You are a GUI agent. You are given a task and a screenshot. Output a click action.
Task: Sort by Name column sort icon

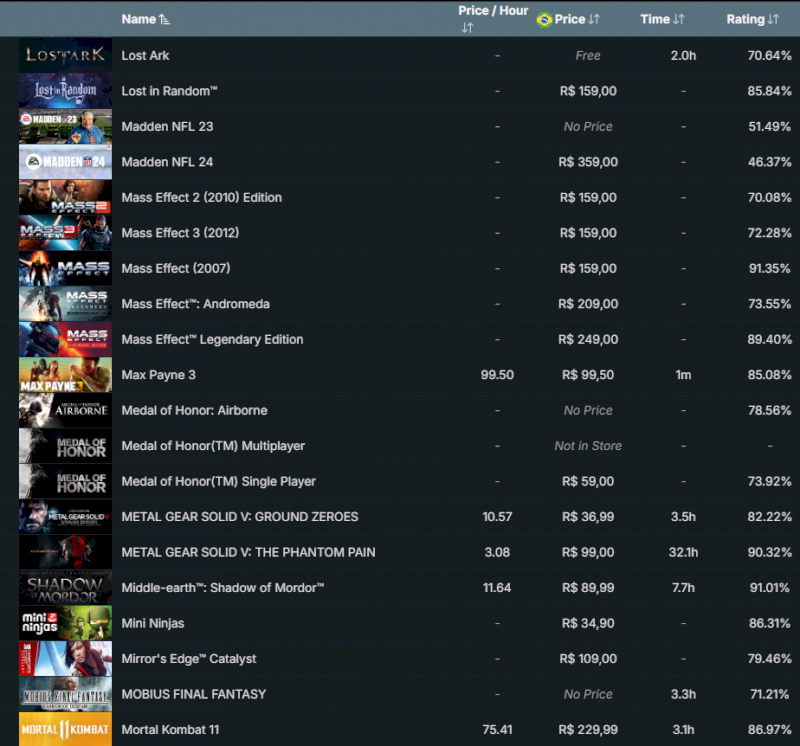click(x=165, y=19)
